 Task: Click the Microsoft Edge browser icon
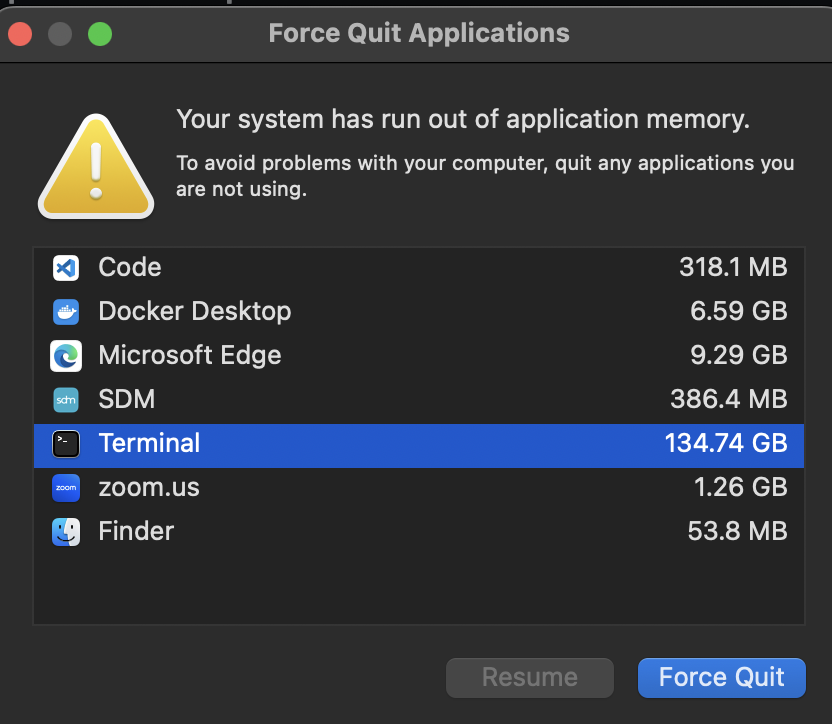tap(66, 356)
